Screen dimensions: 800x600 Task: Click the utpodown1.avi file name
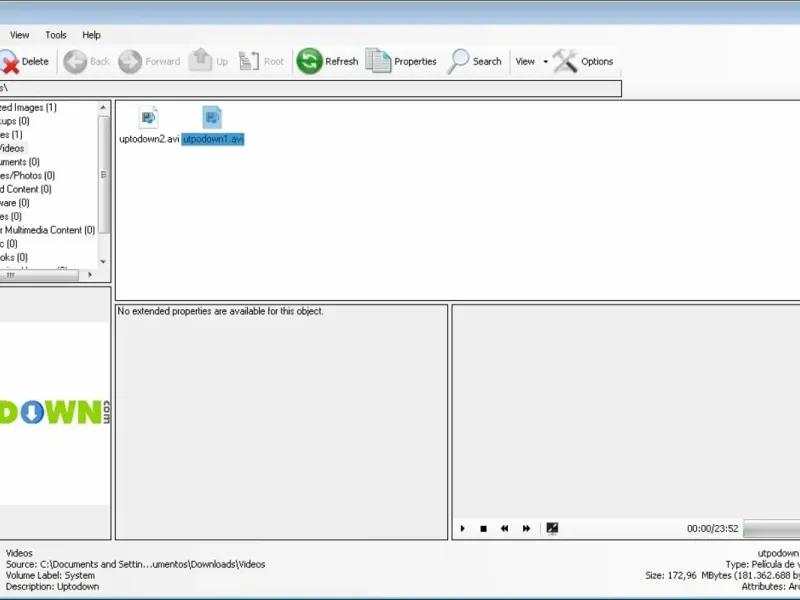click(x=213, y=139)
